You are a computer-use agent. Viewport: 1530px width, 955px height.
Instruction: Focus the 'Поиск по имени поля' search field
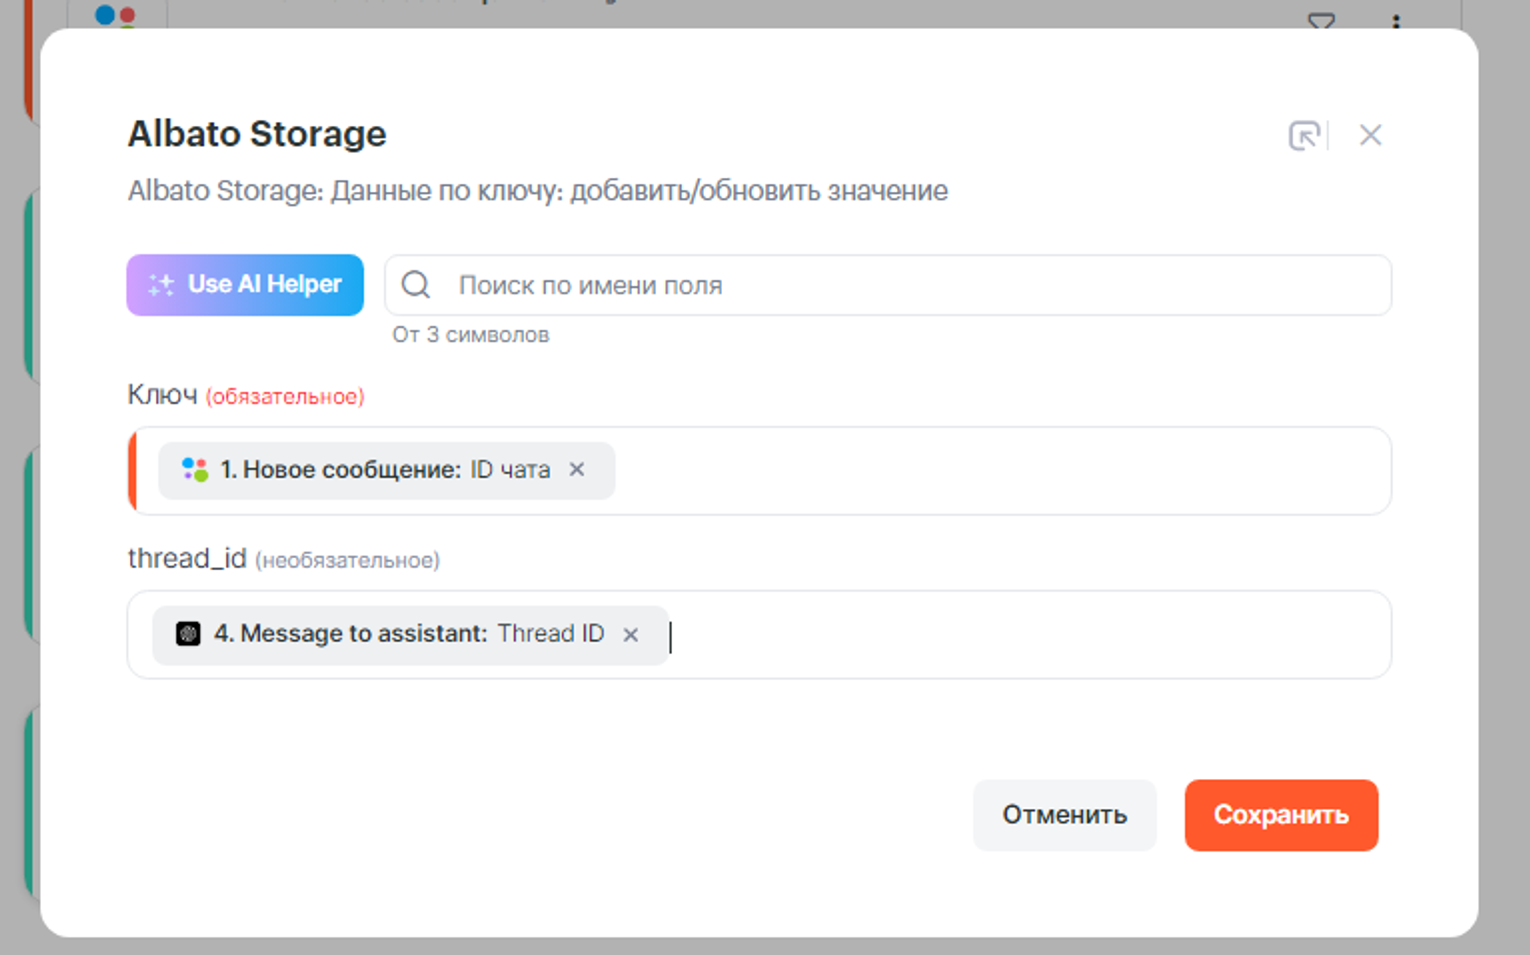tap(900, 285)
